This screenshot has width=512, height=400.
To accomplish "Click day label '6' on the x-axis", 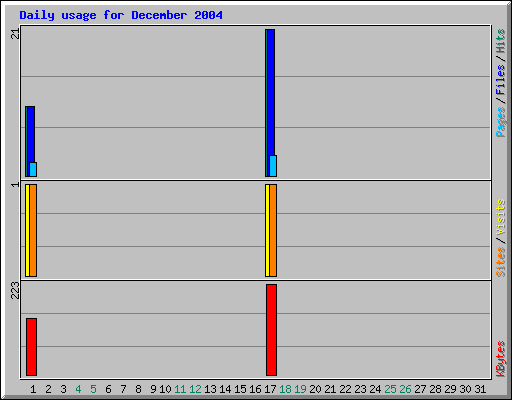I will click(x=108, y=389).
